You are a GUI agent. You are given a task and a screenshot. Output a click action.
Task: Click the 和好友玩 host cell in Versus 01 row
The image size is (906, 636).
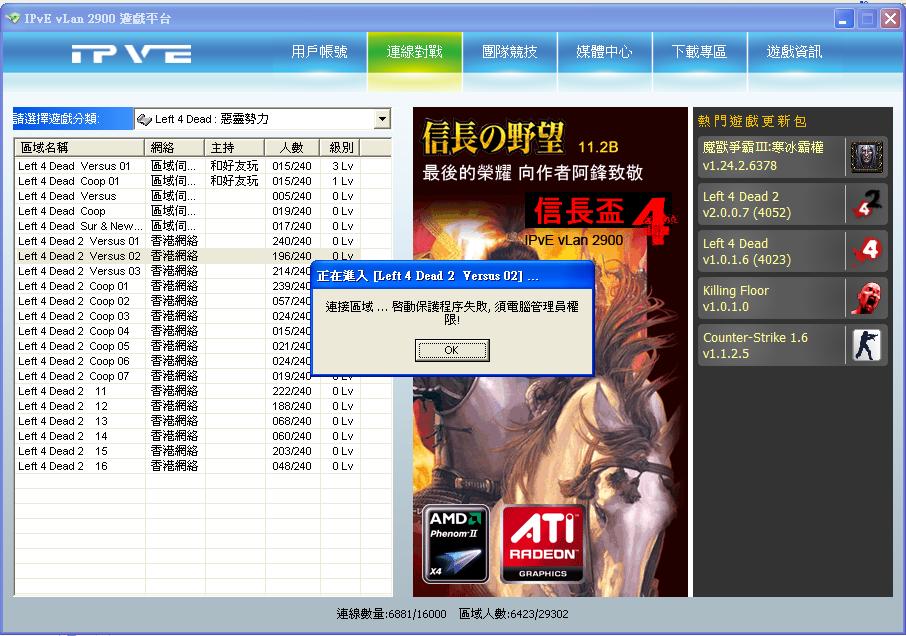pos(234,166)
